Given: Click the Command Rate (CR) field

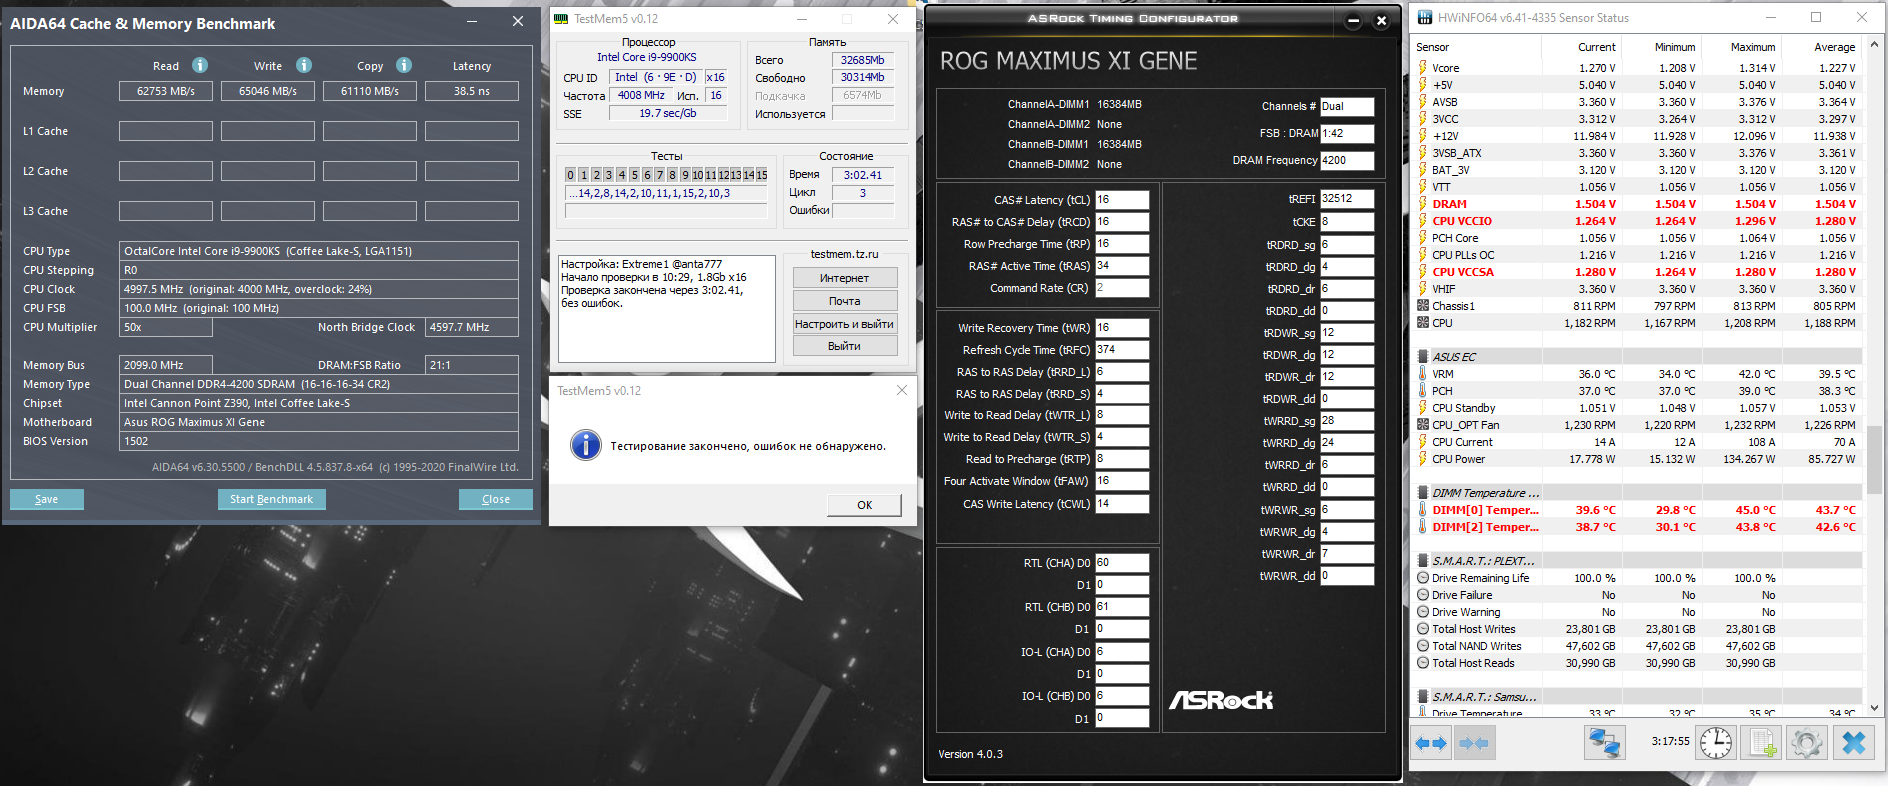Looking at the screenshot, I should (1122, 287).
